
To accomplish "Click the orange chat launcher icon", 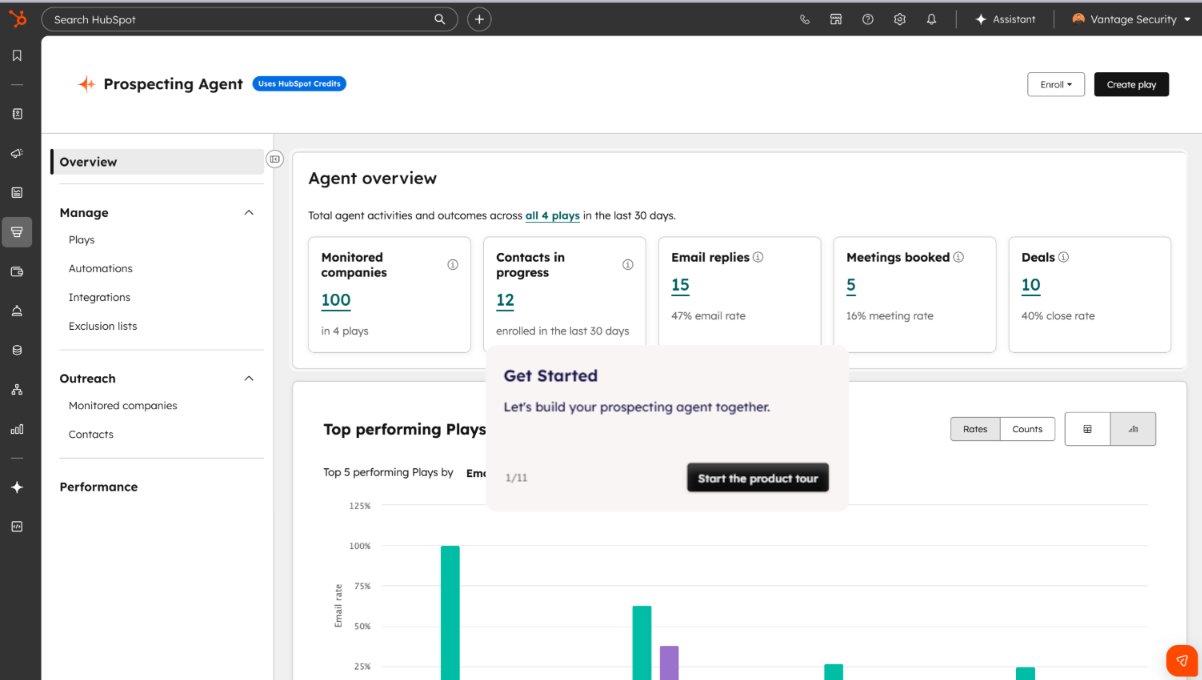I will 1182,661.
